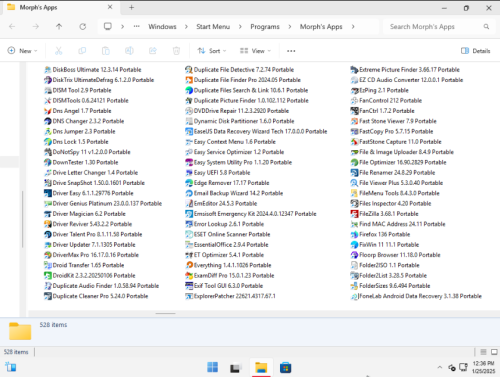Expand chevron after Programs breadcrumb
This screenshot has height=377, width=500.
coord(289,27)
